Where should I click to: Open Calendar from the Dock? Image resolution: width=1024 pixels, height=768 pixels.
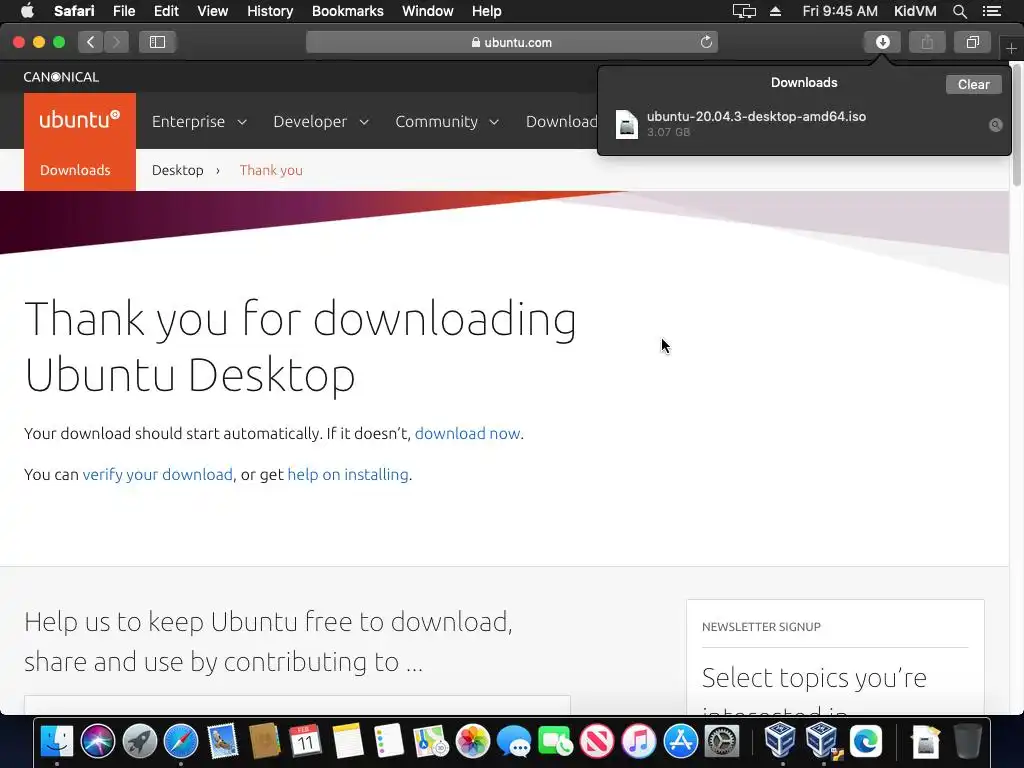pyautogui.click(x=306, y=741)
